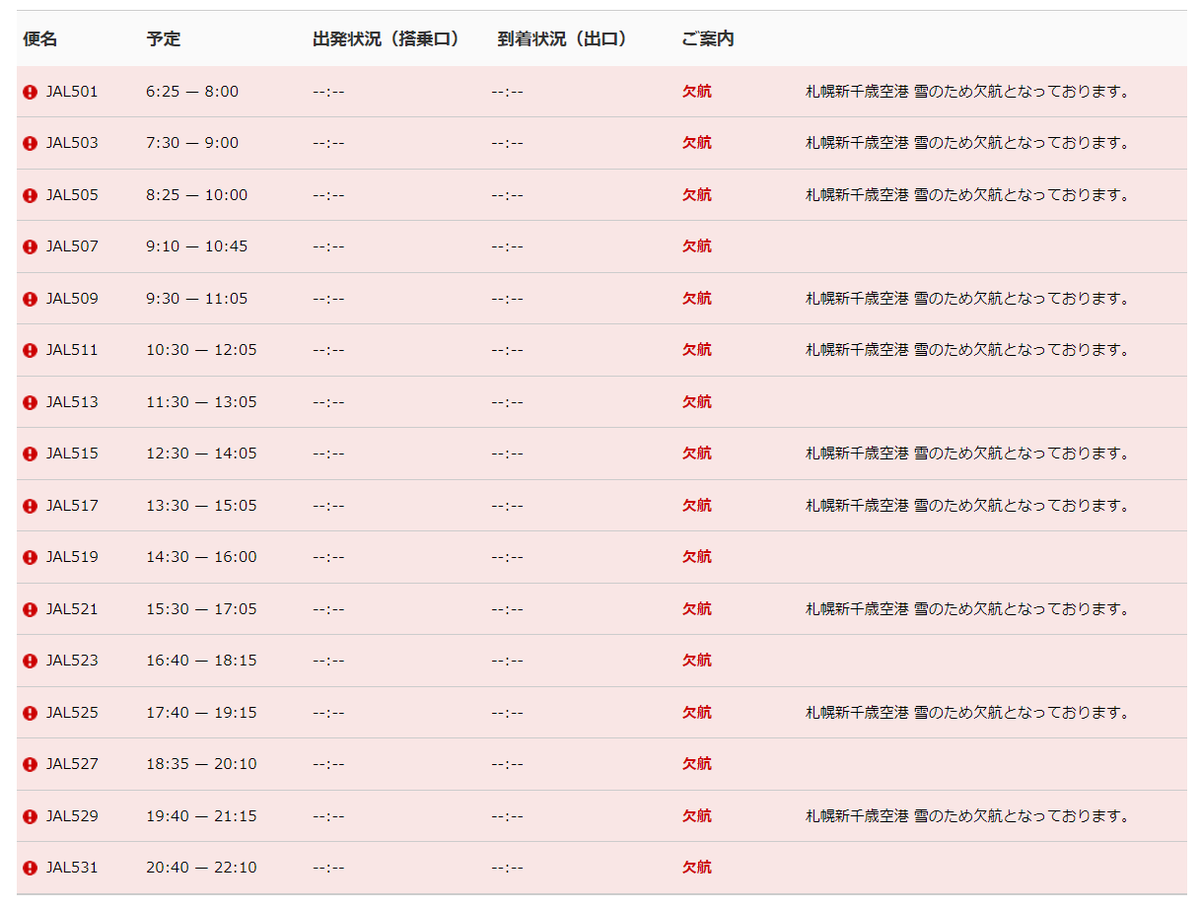
Task: Click the 欠航 status for JAL531
Action: [x=697, y=867]
